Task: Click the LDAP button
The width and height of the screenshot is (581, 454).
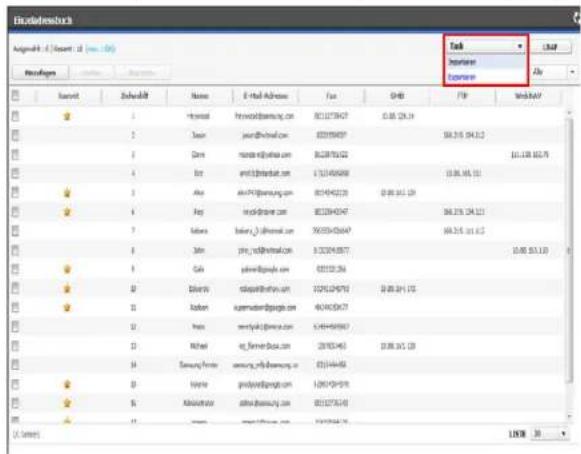Action: point(550,47)
